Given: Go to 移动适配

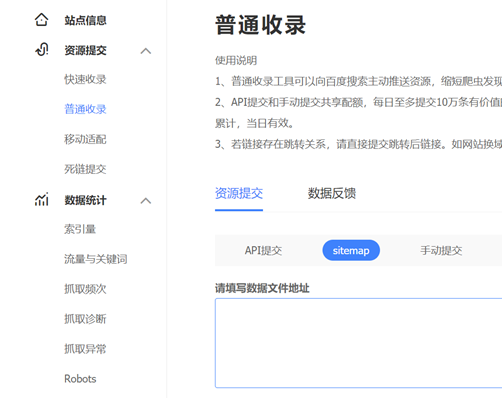Looking at the screenshot, I should click(85, 139).
